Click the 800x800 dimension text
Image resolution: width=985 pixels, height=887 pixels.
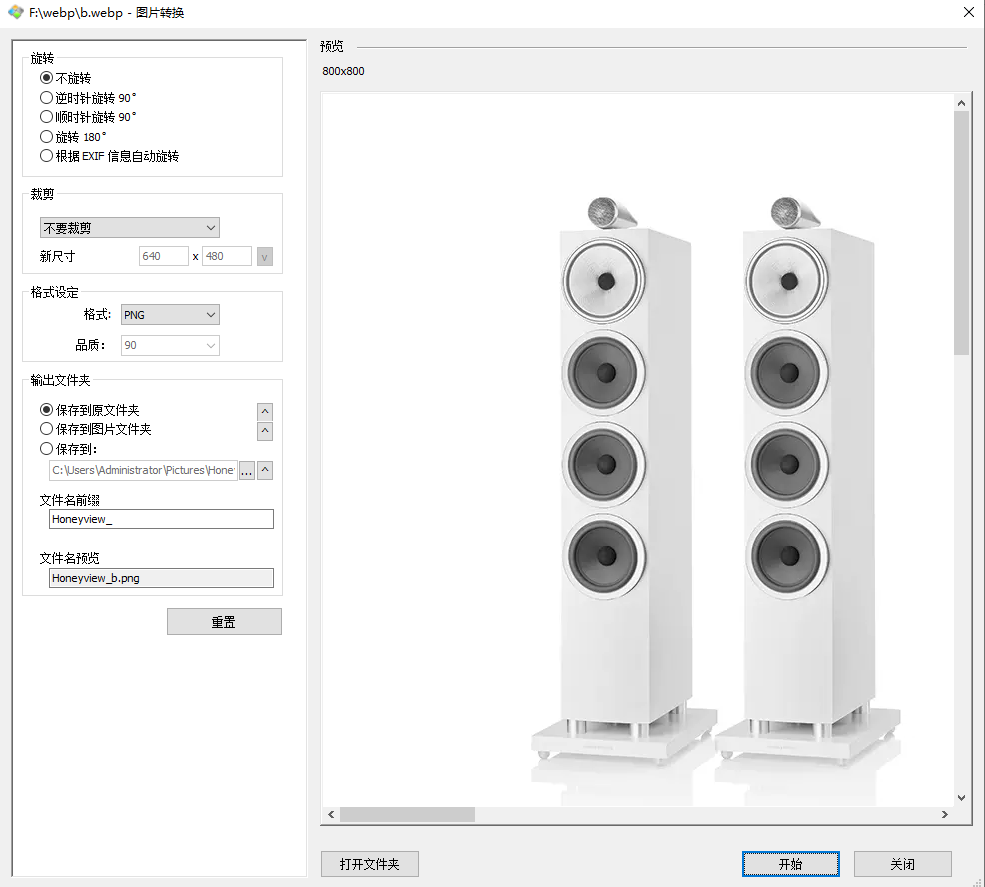coord(343,71)
